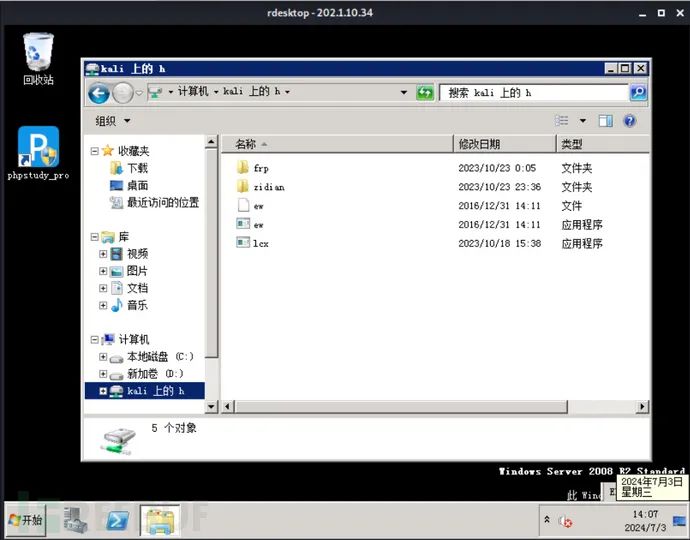Change view using the view layout icon
Viewport: 690px width, 540px height.
tap(562, 121)
